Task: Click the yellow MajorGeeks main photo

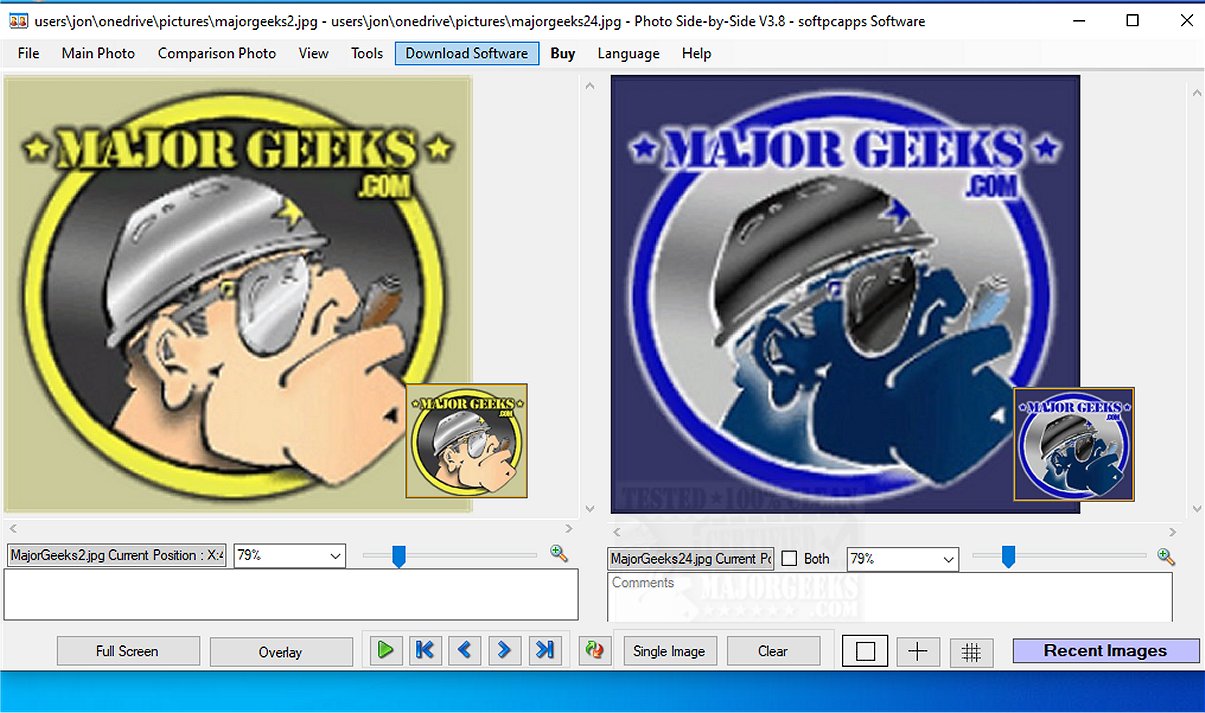Action: [x=238, y=294]
